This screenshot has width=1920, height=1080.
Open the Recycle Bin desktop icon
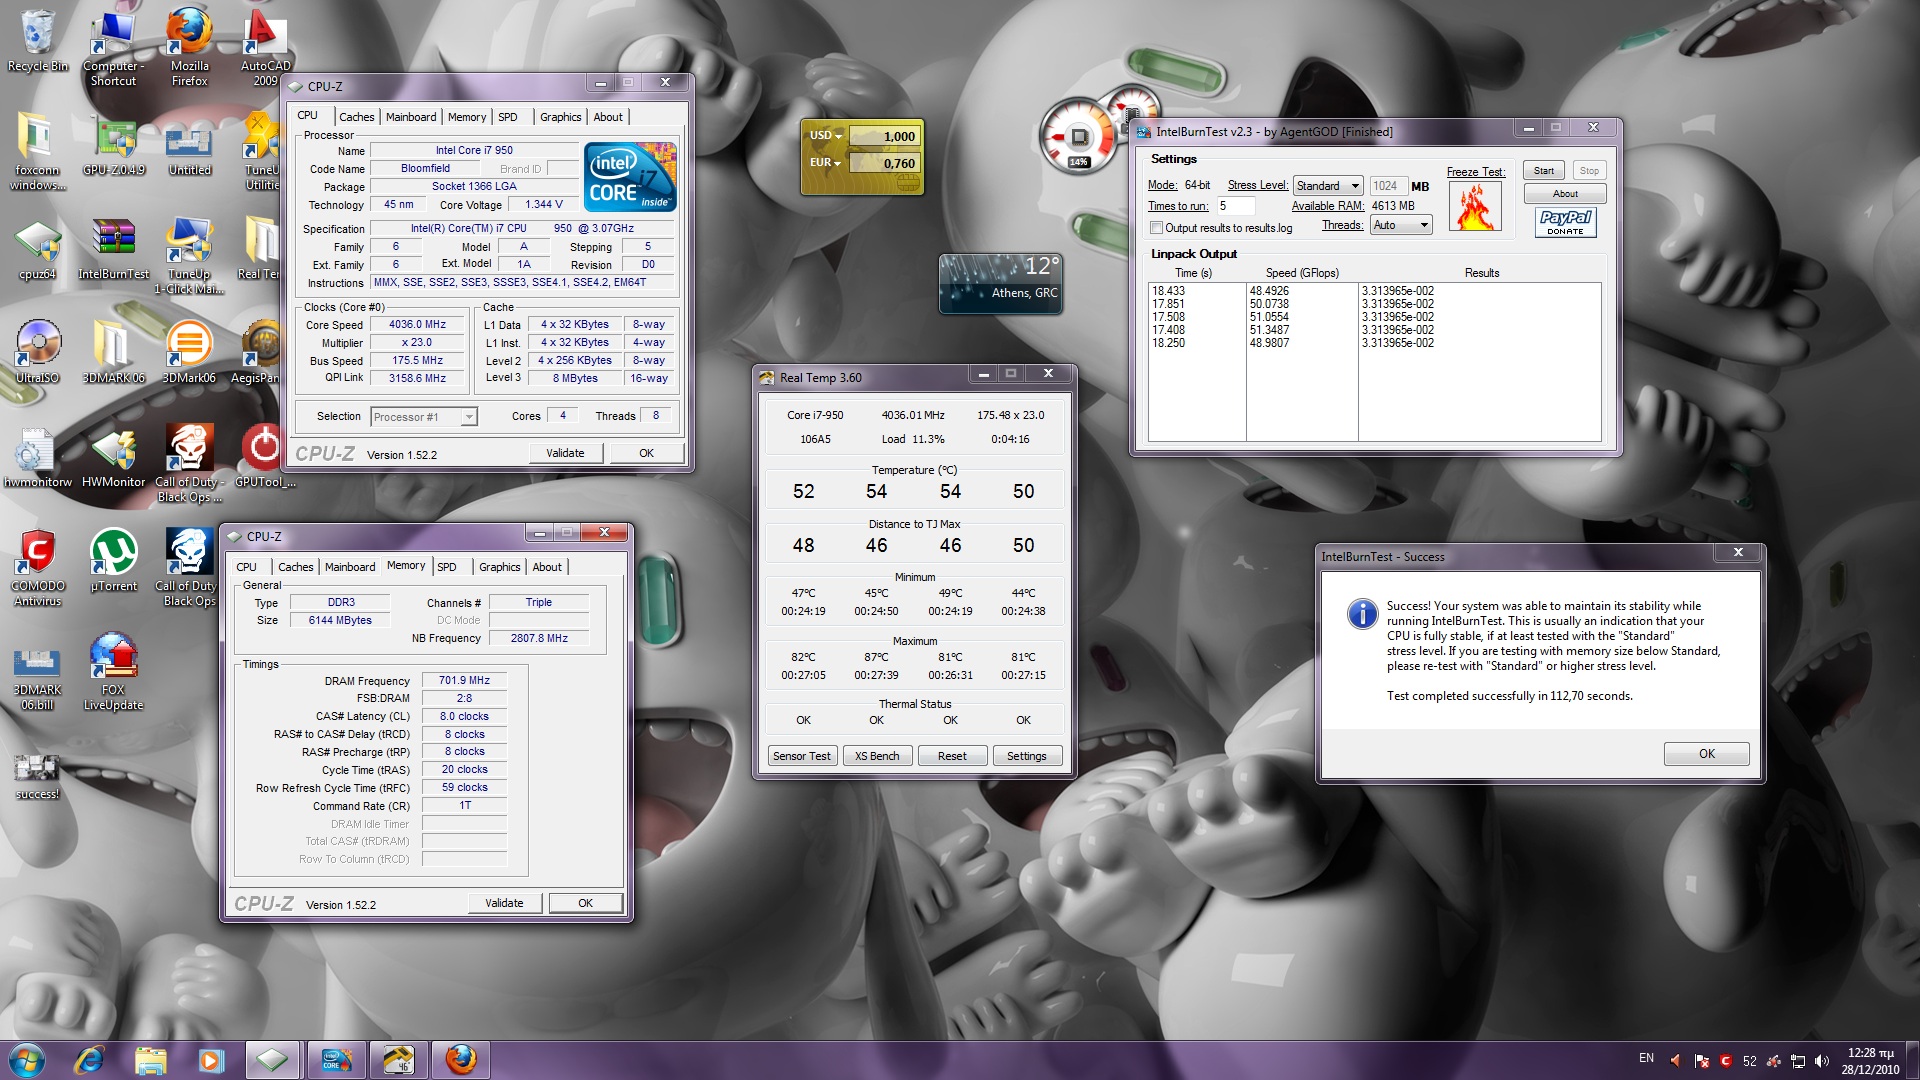(x=37, y=41)
